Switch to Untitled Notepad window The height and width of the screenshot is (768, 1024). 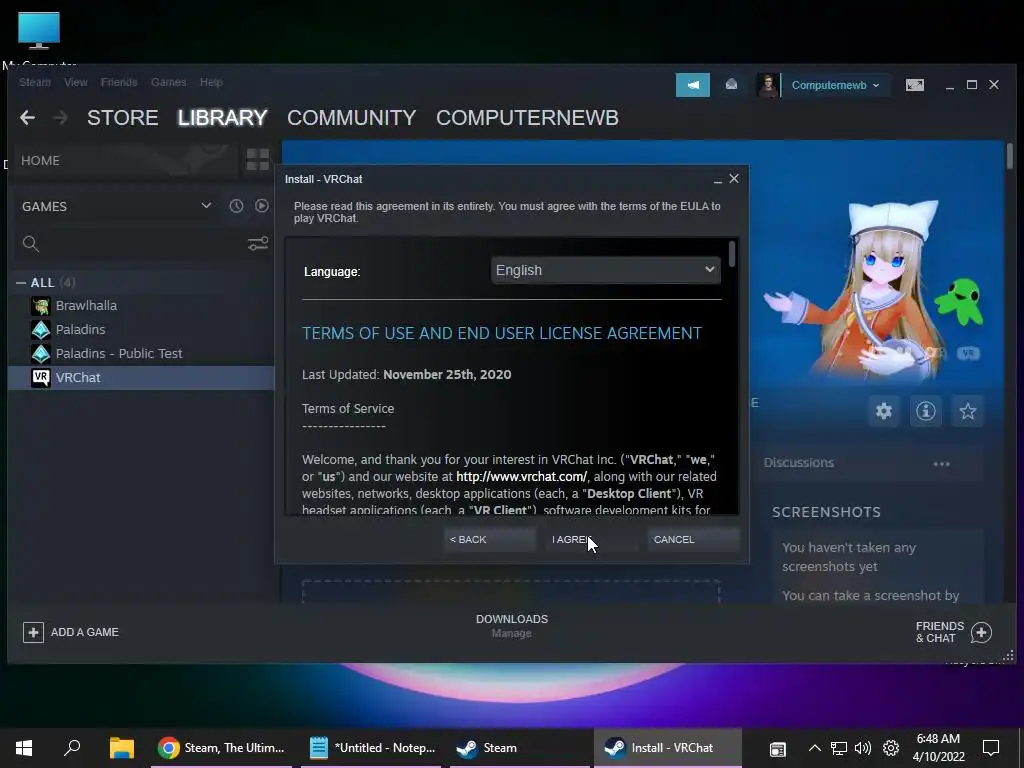(x=372, y=748)
